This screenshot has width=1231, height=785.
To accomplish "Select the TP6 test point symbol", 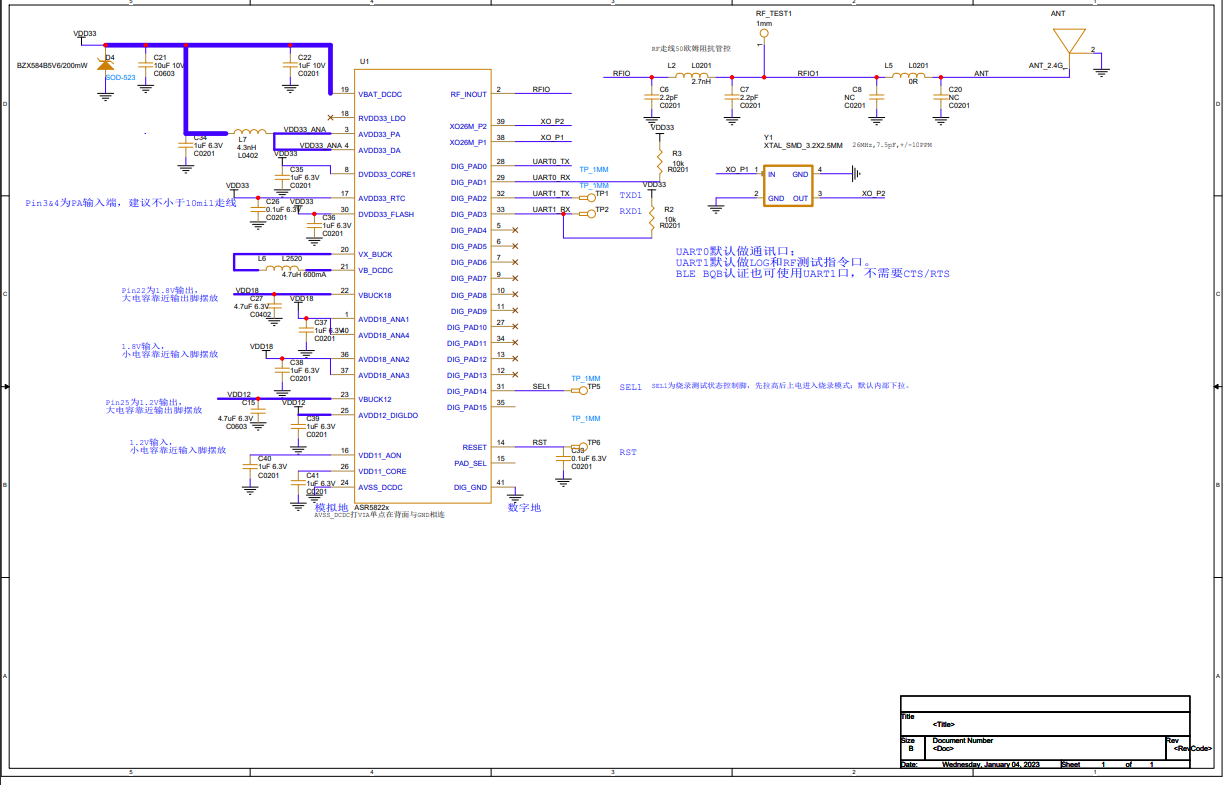I will click(x=581, y=446).
